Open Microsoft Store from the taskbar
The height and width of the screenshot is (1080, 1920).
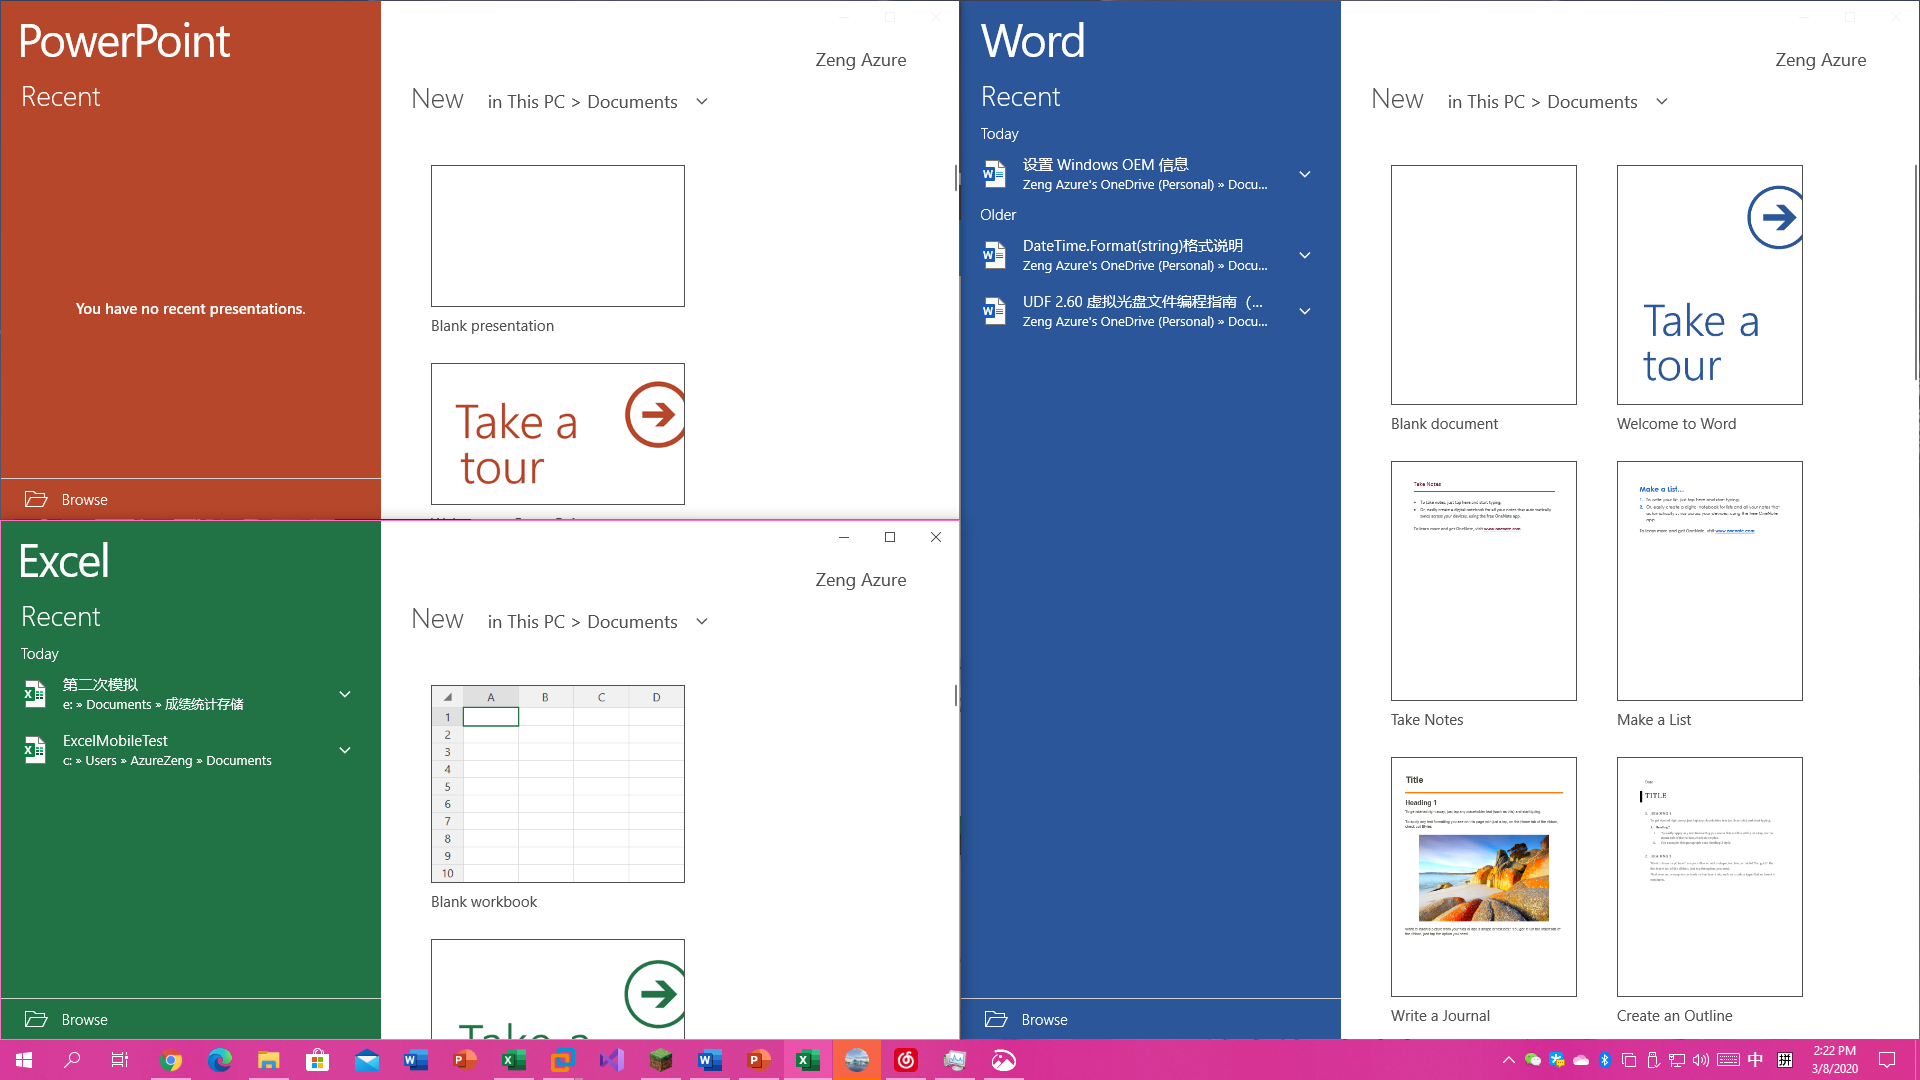click(317, 1060)
